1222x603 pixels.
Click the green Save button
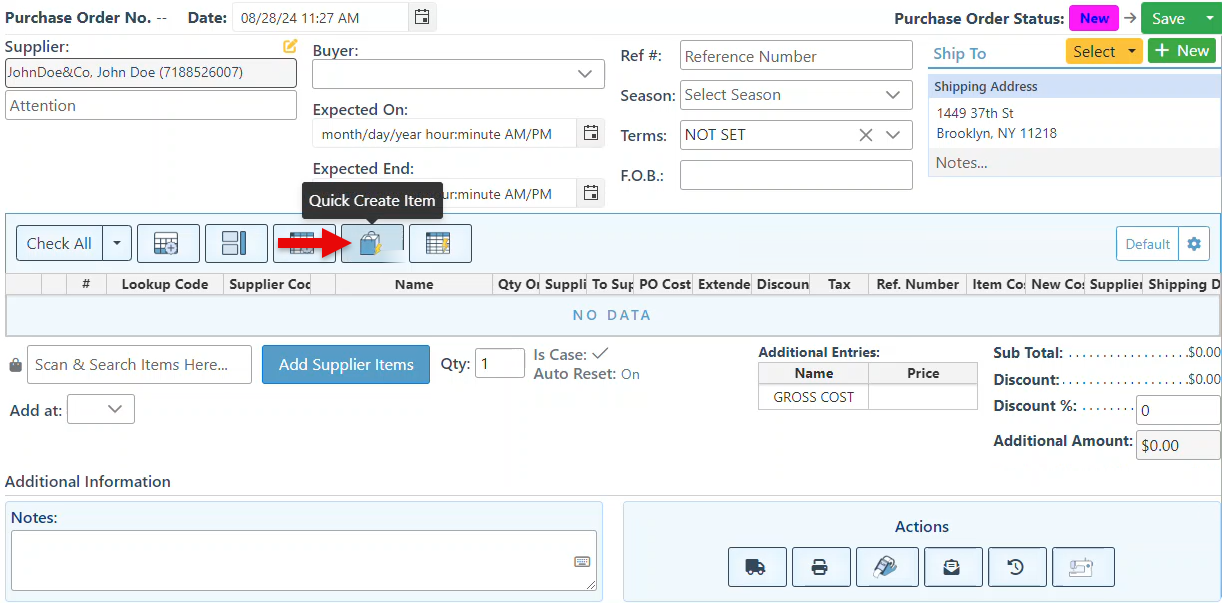pyautogui.click(x=1168, y=18)
